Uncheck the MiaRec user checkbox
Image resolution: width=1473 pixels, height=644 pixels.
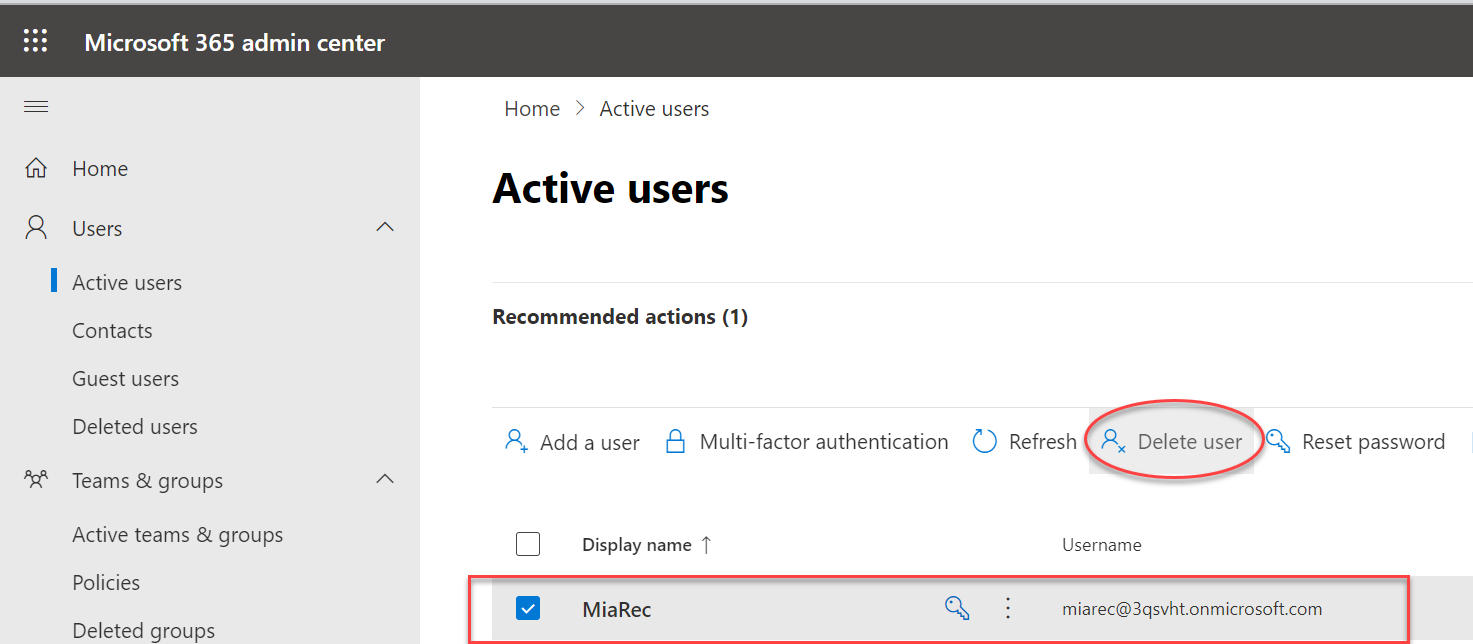pyautogui.click(x=528, y=608)
